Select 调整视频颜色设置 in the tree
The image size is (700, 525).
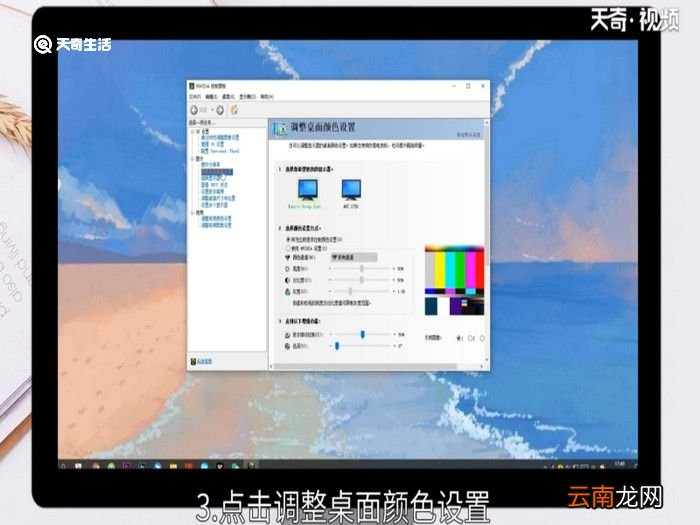[x=216, y=218]
